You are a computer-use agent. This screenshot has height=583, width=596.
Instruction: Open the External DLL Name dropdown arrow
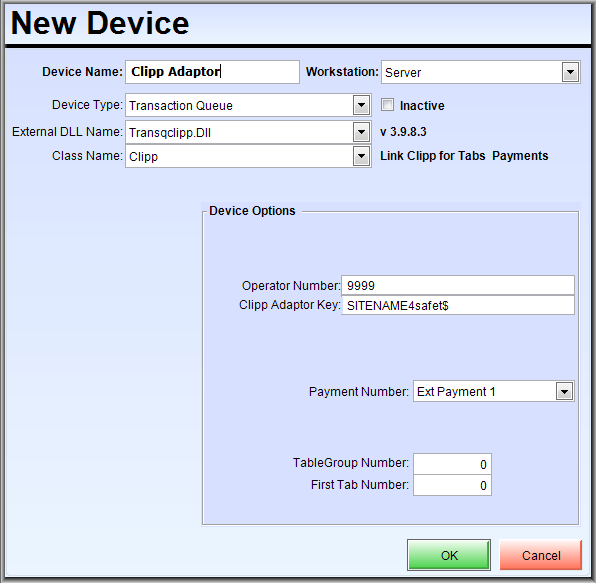(x=361, y=133)
